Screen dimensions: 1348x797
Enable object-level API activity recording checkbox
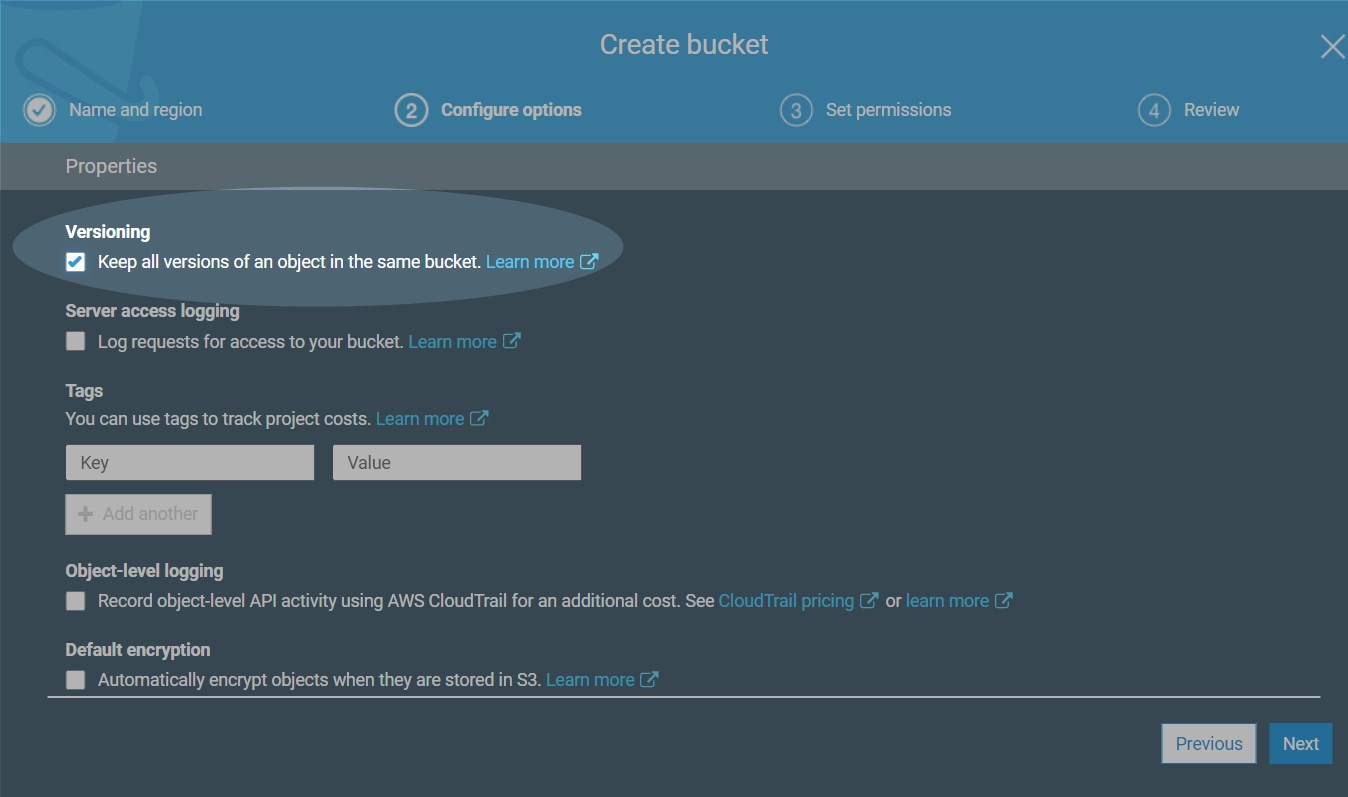(76, 601)
